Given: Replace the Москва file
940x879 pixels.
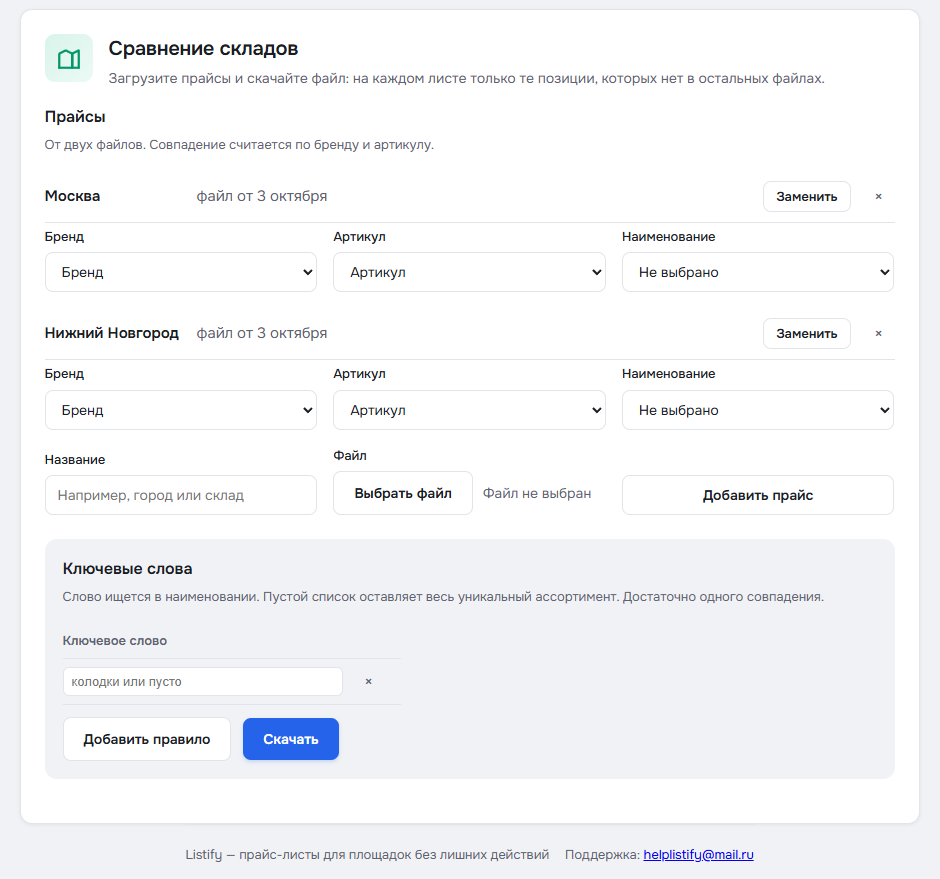Looking at the screenshot, I should coord(806,197).
